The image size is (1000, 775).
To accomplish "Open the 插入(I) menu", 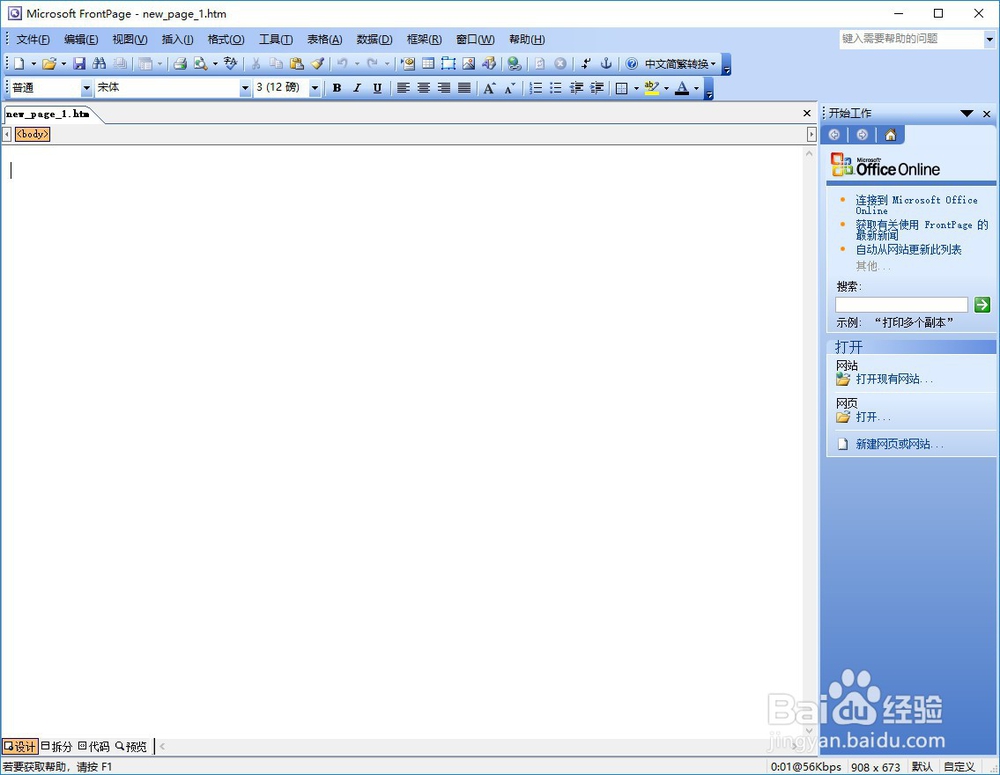I will point(177,40).
